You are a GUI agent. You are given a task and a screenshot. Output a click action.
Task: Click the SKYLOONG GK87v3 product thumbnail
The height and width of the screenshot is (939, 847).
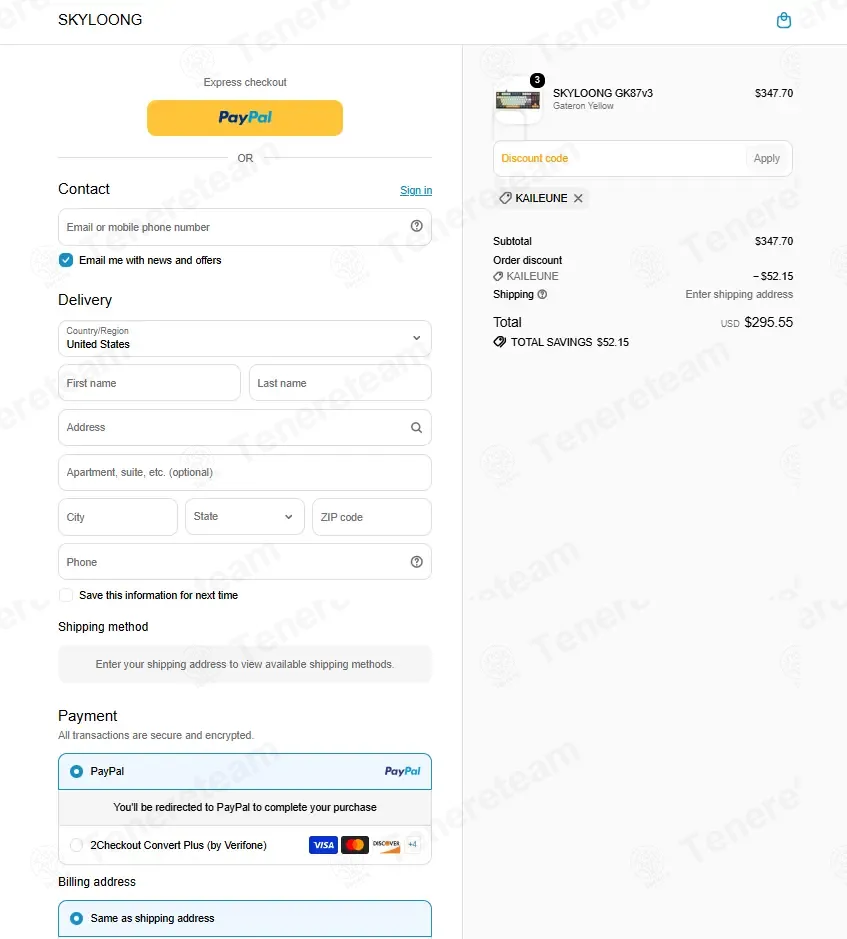(518, 100)
